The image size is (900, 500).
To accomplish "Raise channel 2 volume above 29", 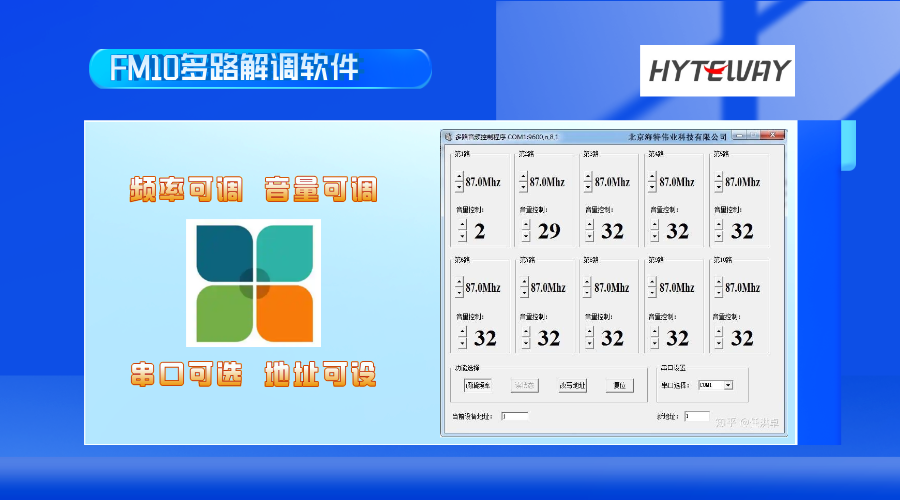I will pyautogui.click(x=524, y=226).
